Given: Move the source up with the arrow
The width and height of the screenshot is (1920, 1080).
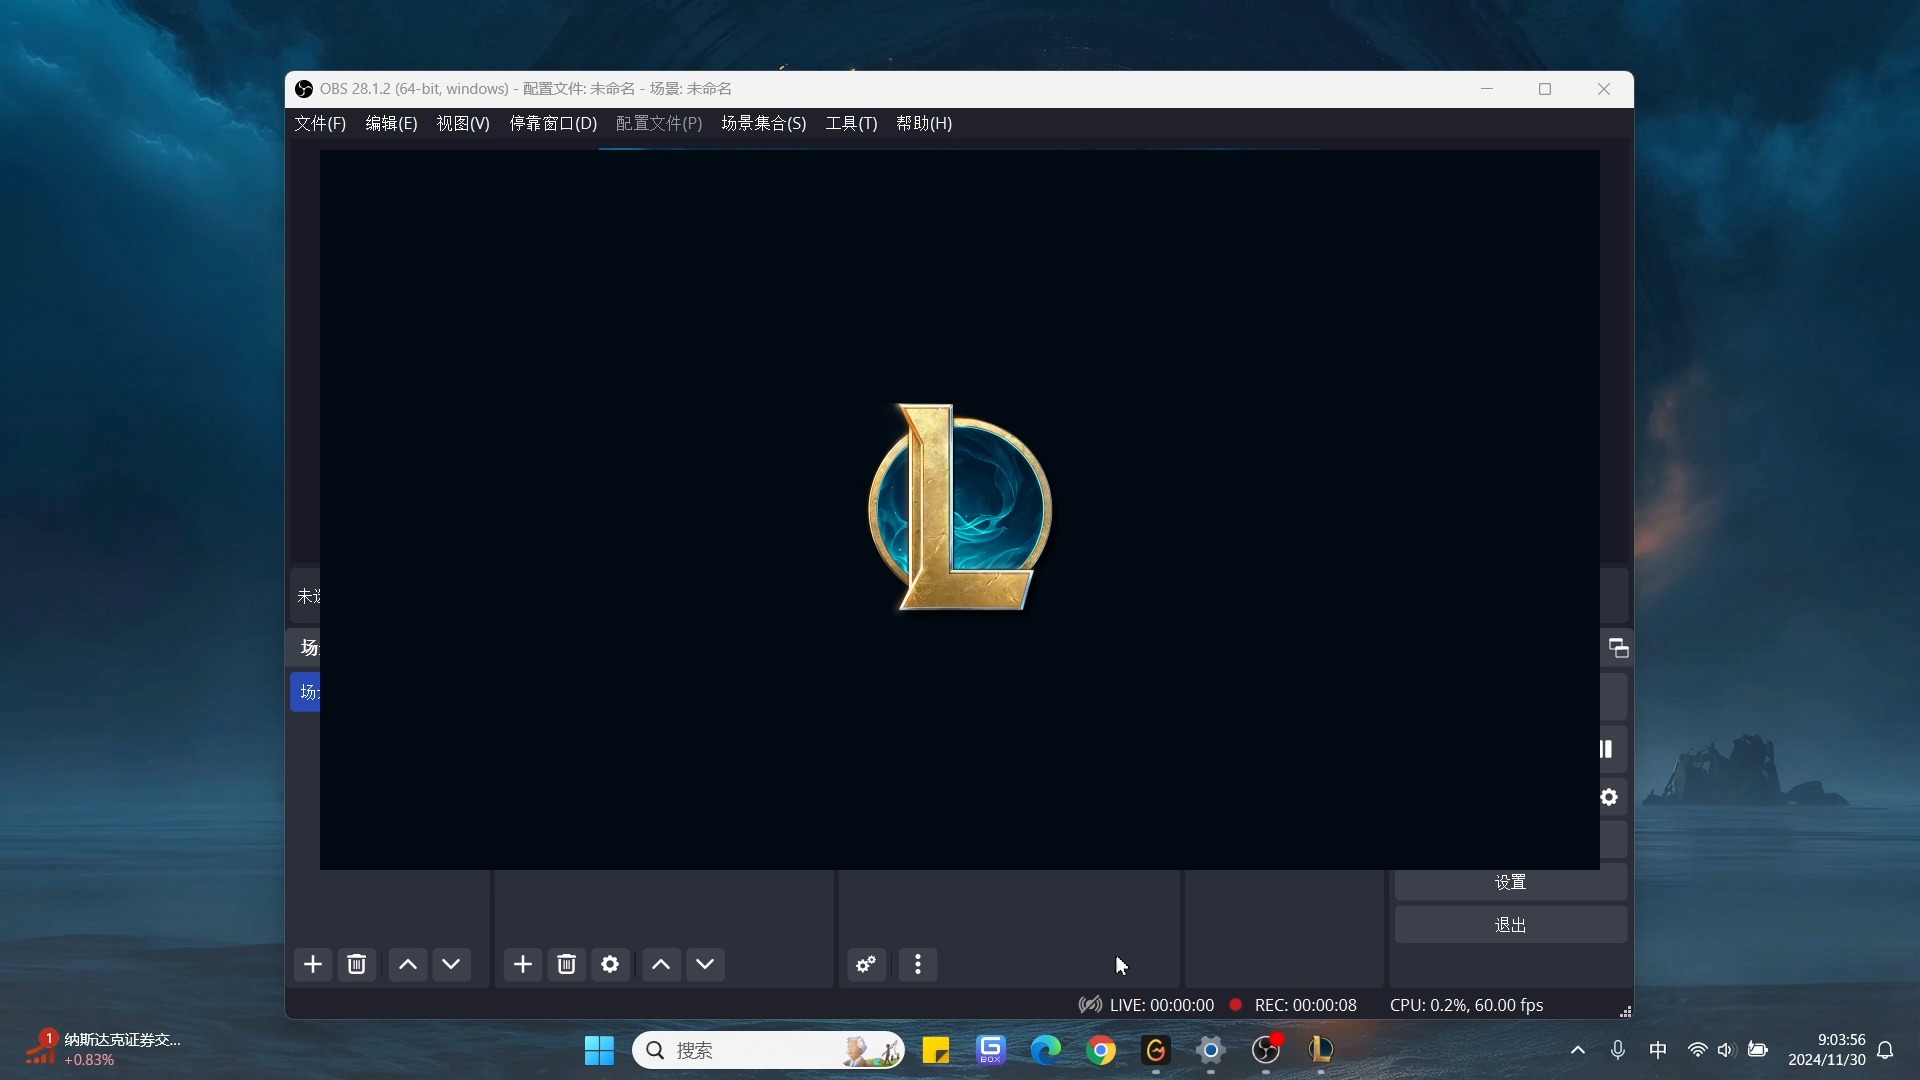Looking at the screenshot, I should tap(661, 964).
